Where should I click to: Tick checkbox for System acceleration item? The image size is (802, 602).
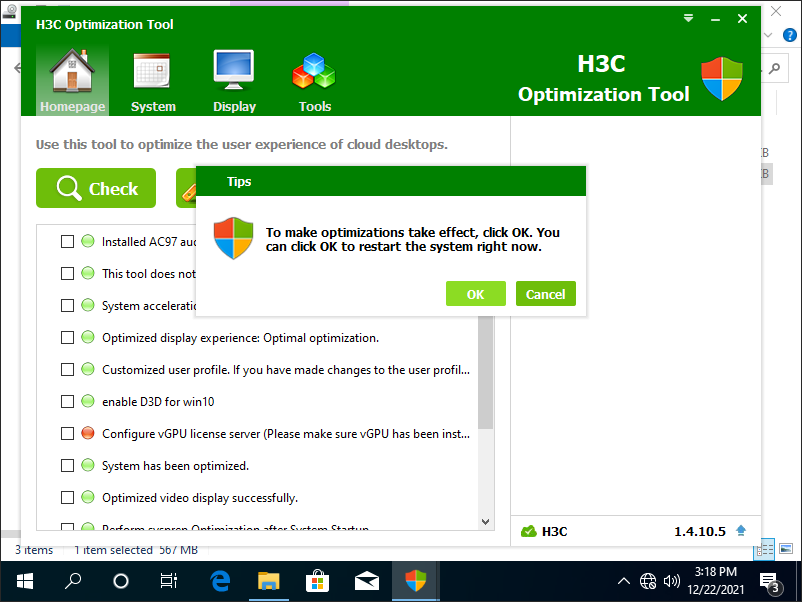pyautogui.click(x=68, y=305)
